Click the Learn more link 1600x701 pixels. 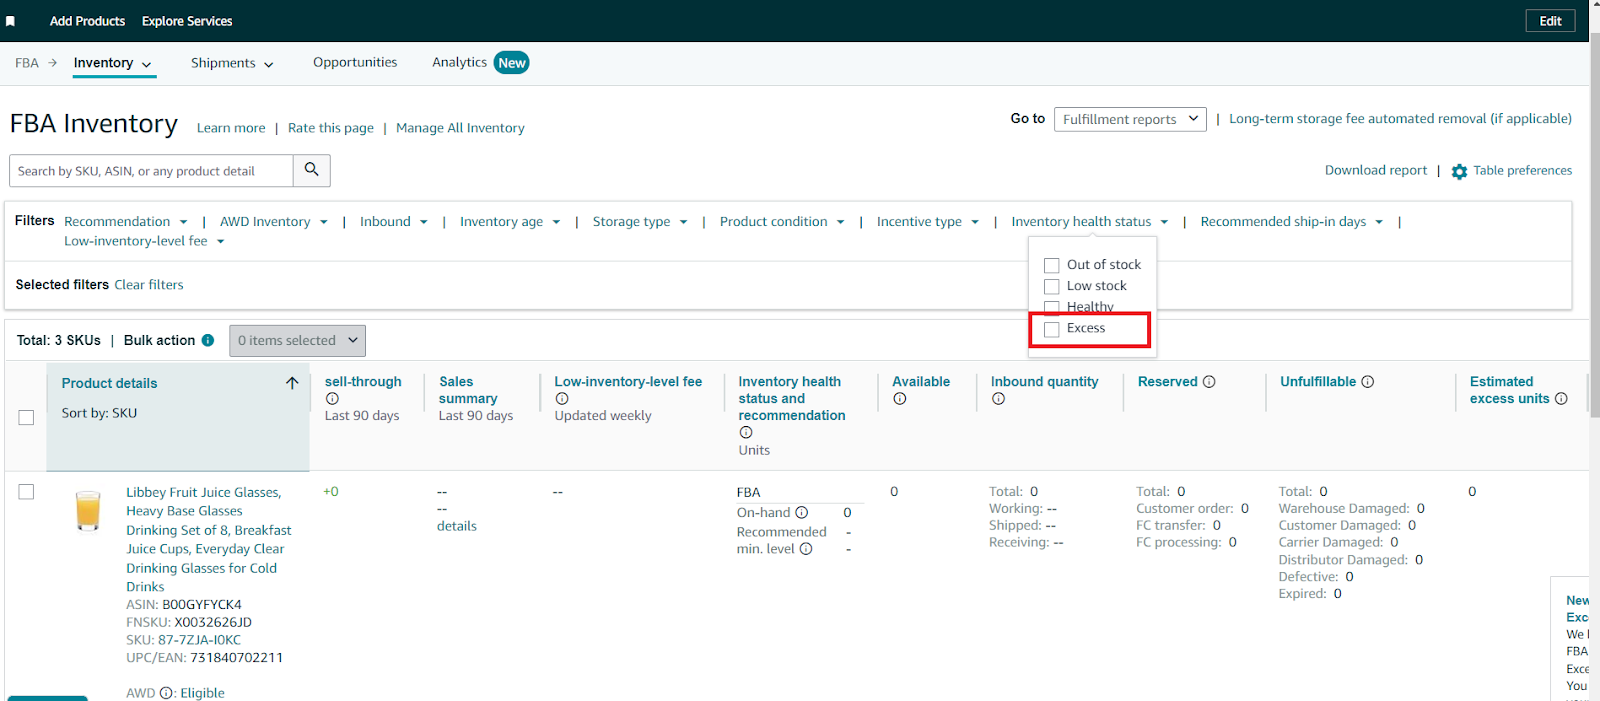point(231,128)
